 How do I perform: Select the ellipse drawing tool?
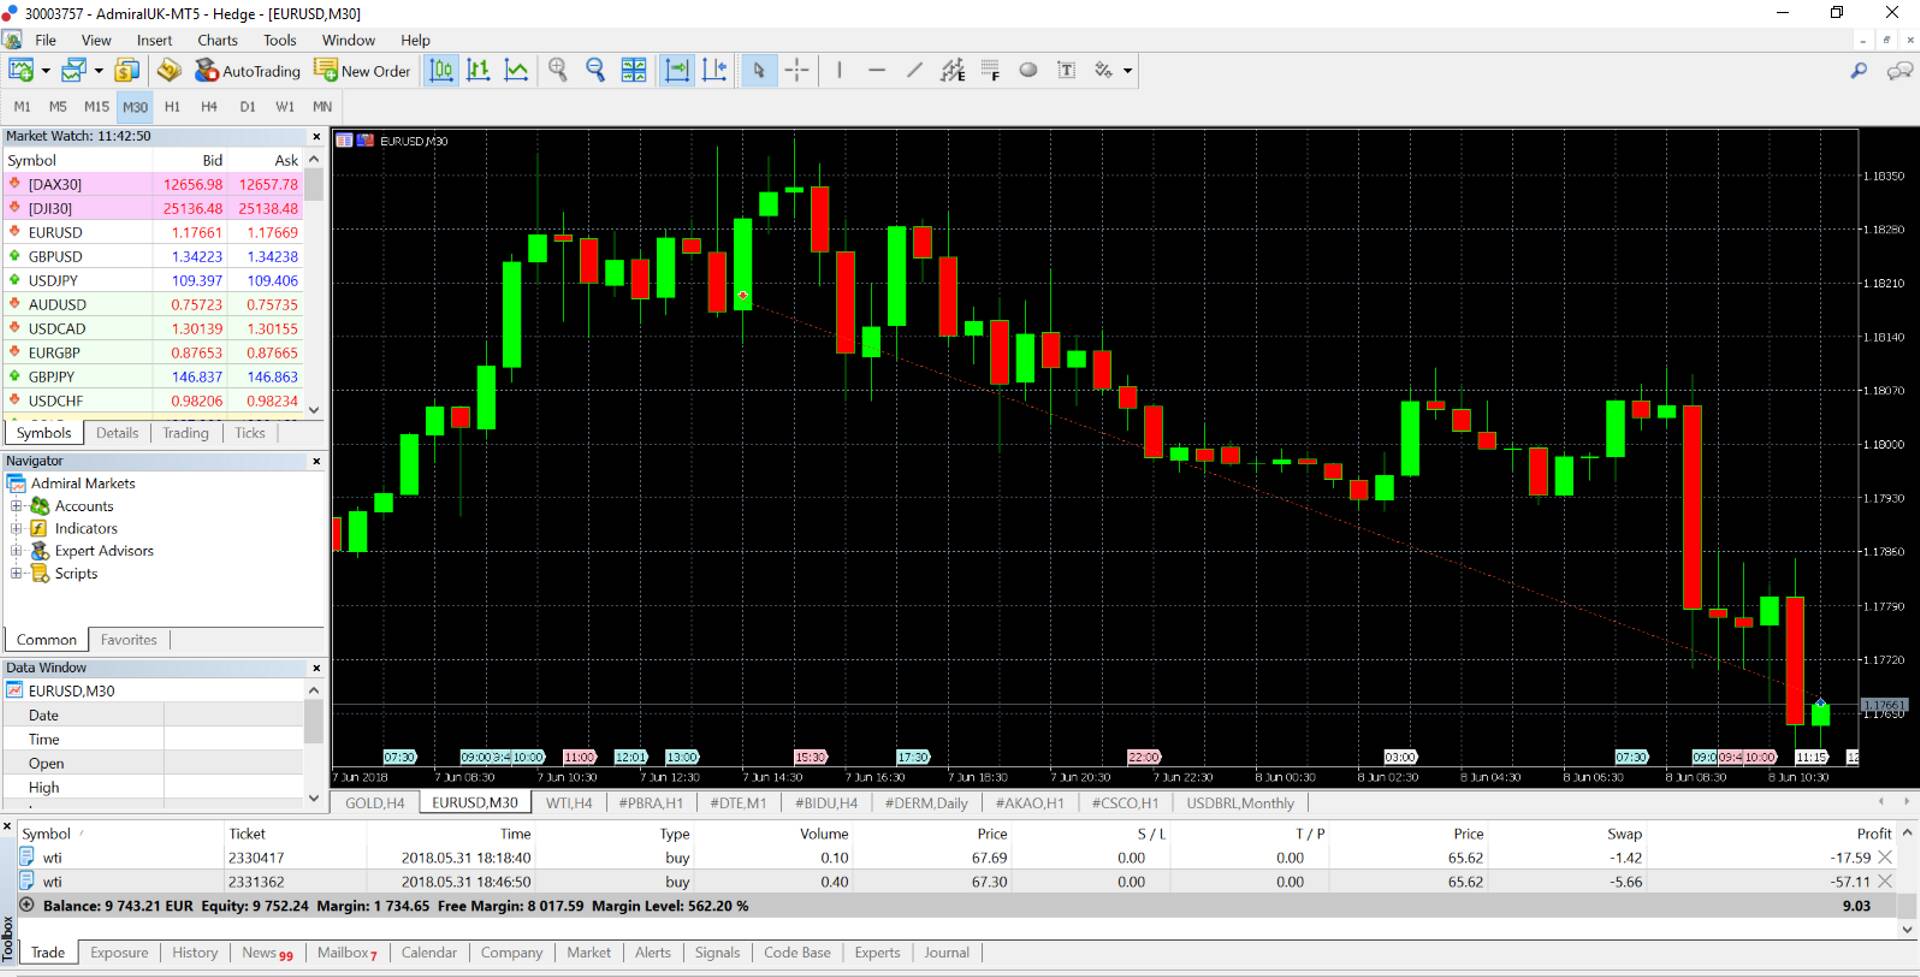point(1028,70)
